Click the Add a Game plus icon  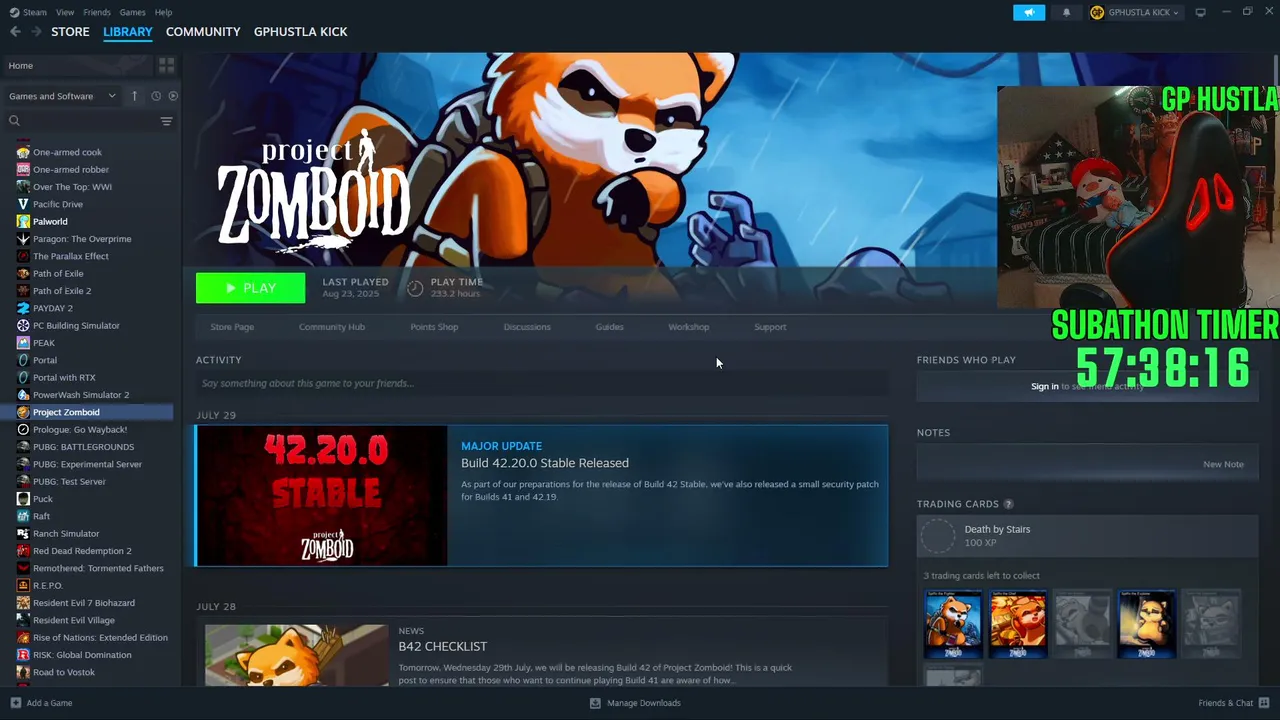[x=15, y=703]
